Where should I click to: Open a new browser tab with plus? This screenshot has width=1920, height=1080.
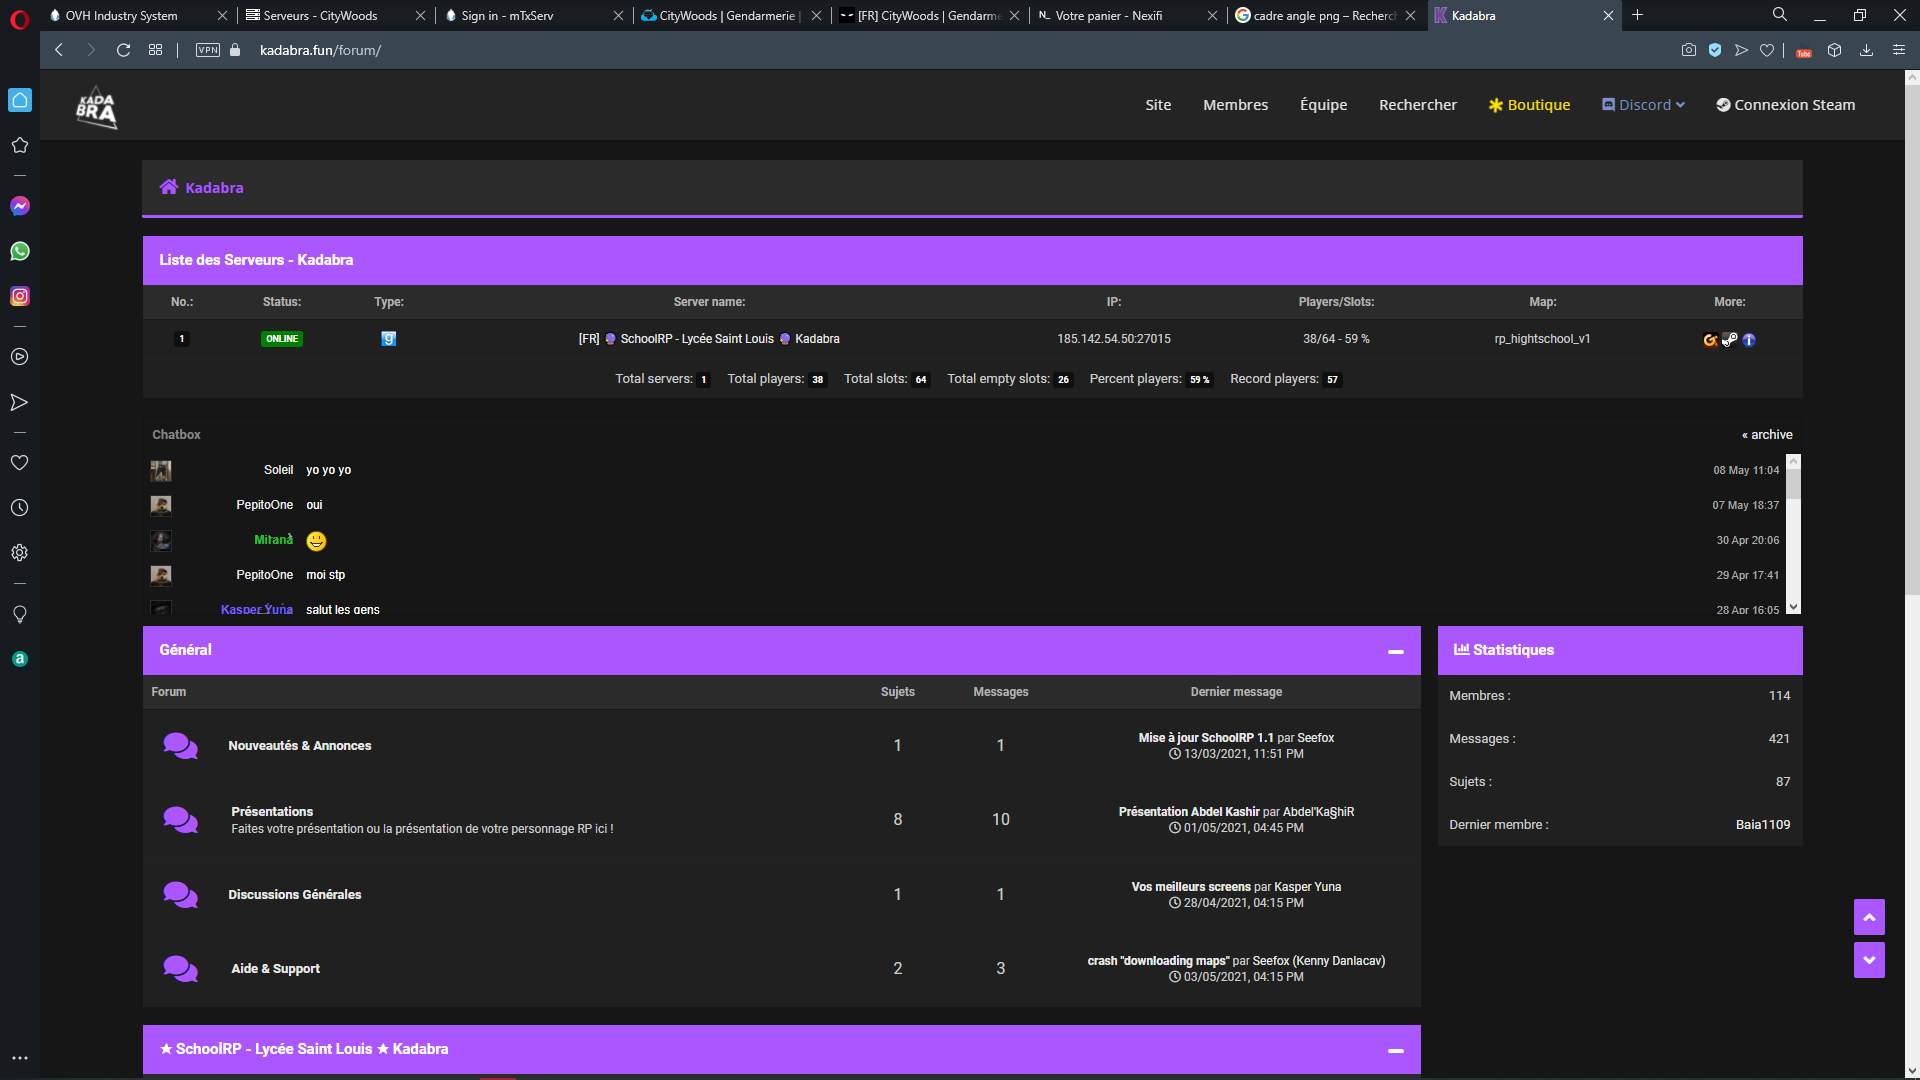(1637, 15)
